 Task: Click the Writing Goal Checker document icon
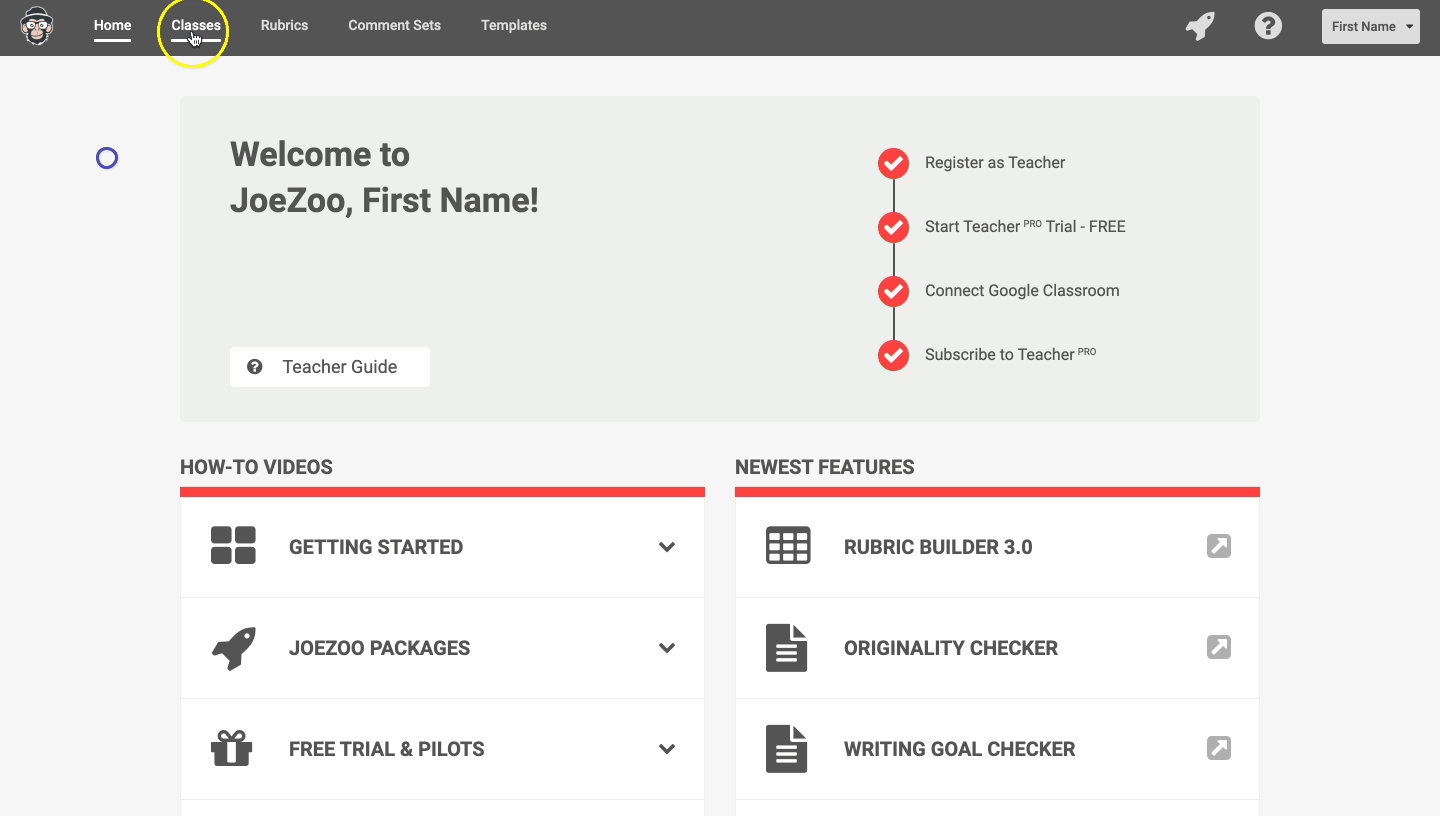[786, 749]
